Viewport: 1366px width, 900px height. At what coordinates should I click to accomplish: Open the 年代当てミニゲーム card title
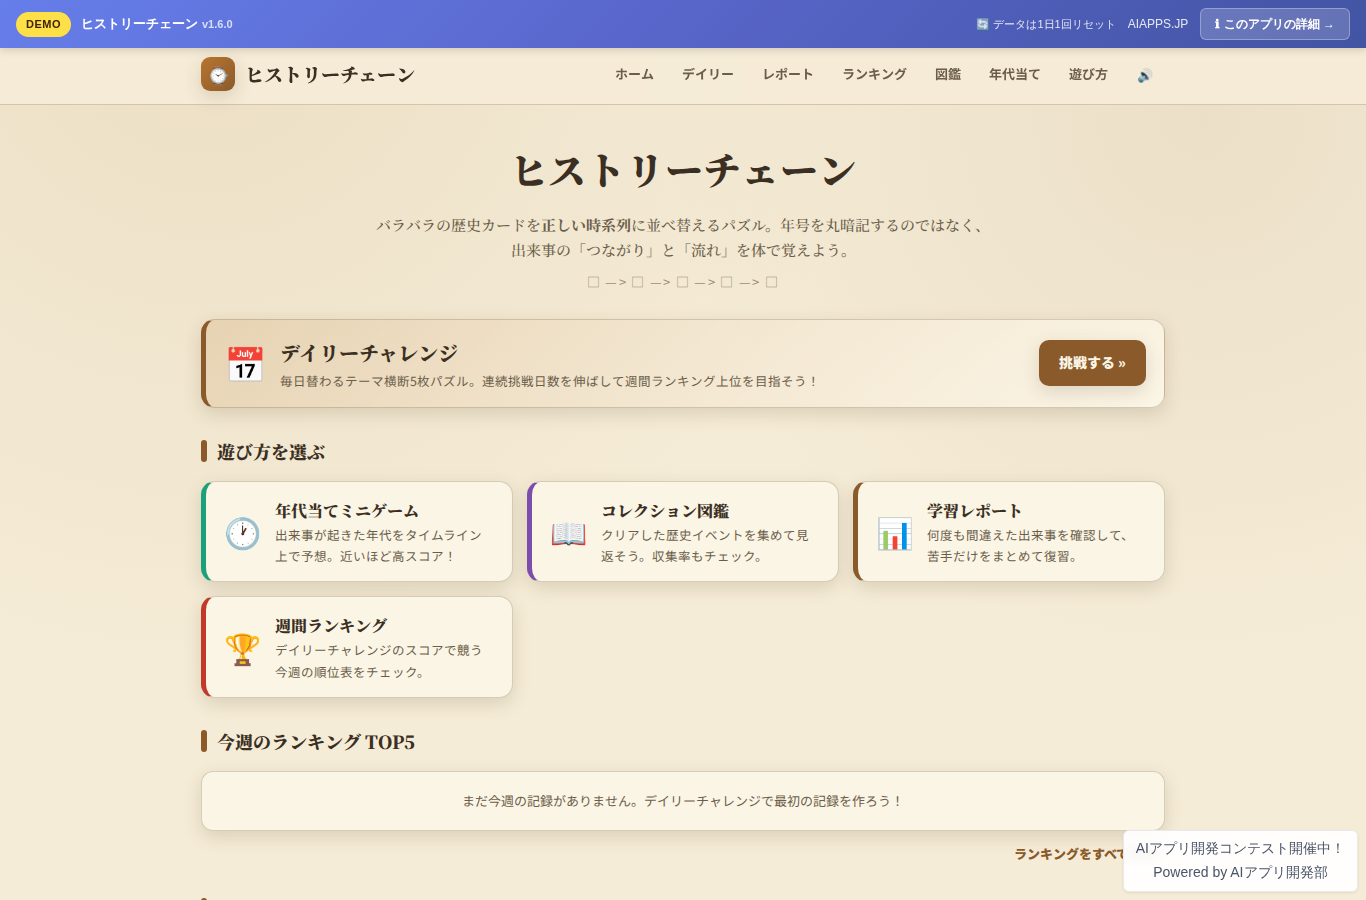(x=347, y=511)
